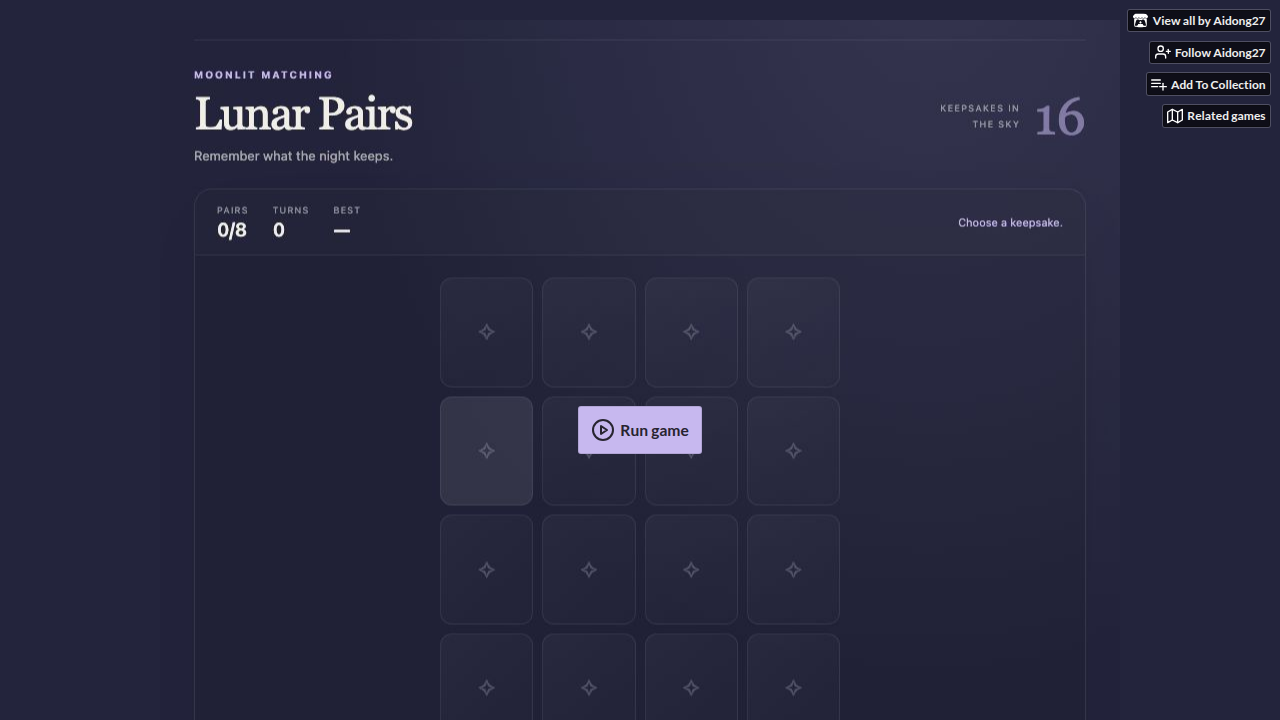Flip the third card in the third row
Image resolution: width=1280 pixels, height=720 pixels.
coord(691,570)
